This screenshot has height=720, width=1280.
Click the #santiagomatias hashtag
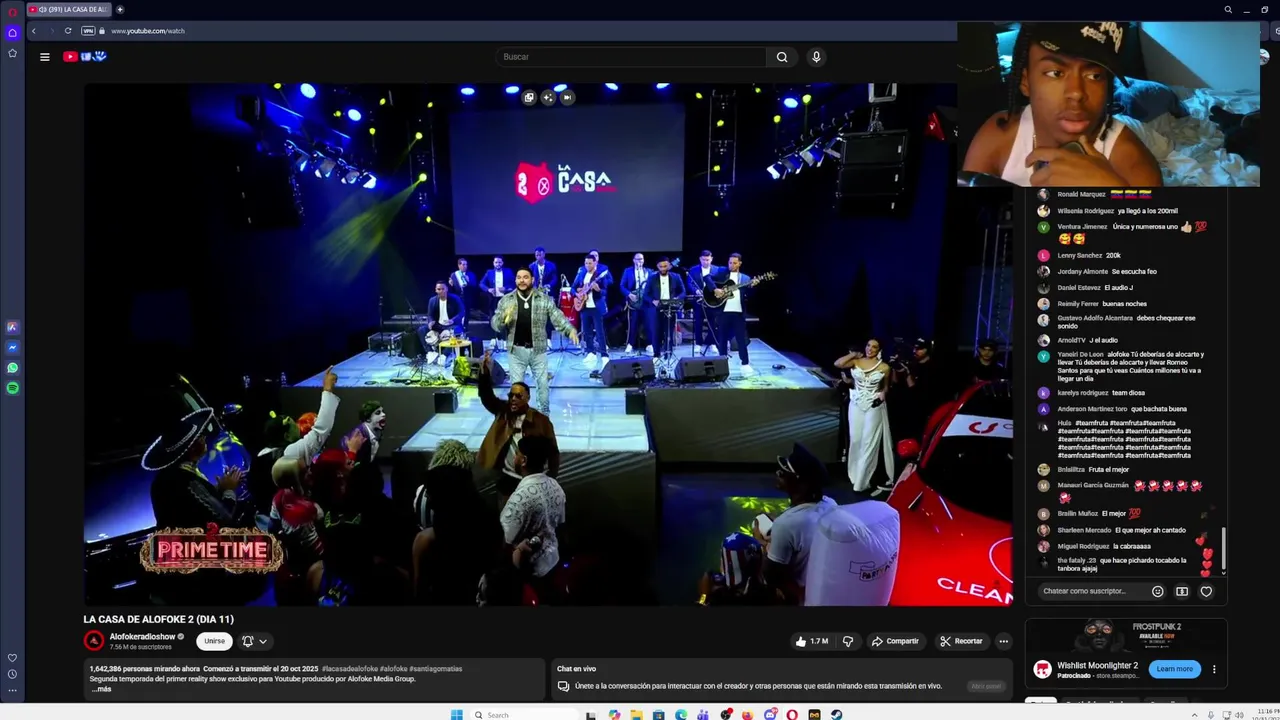click(435, 669)
